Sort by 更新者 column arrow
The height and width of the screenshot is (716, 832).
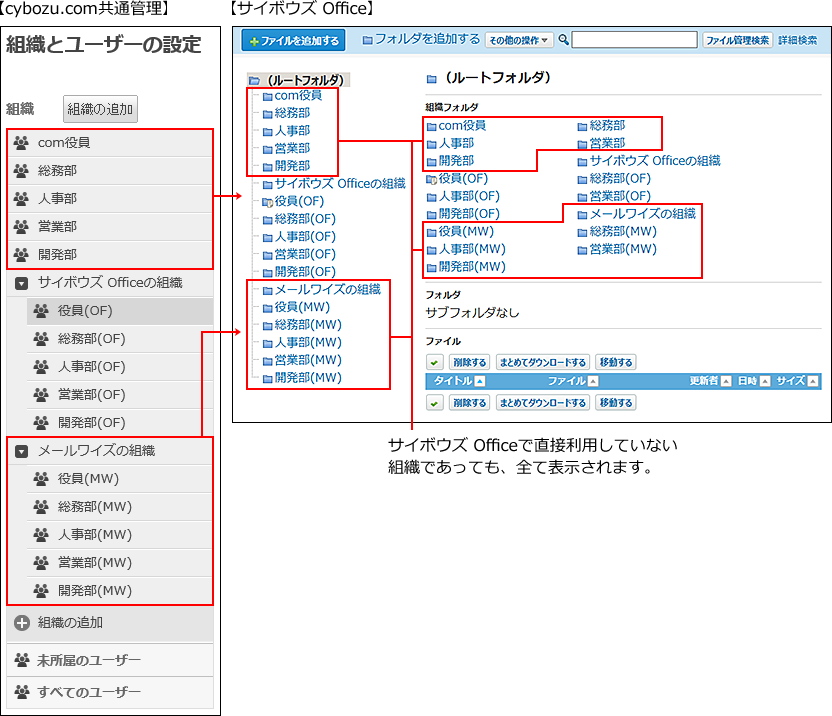(x=726, y=381)
